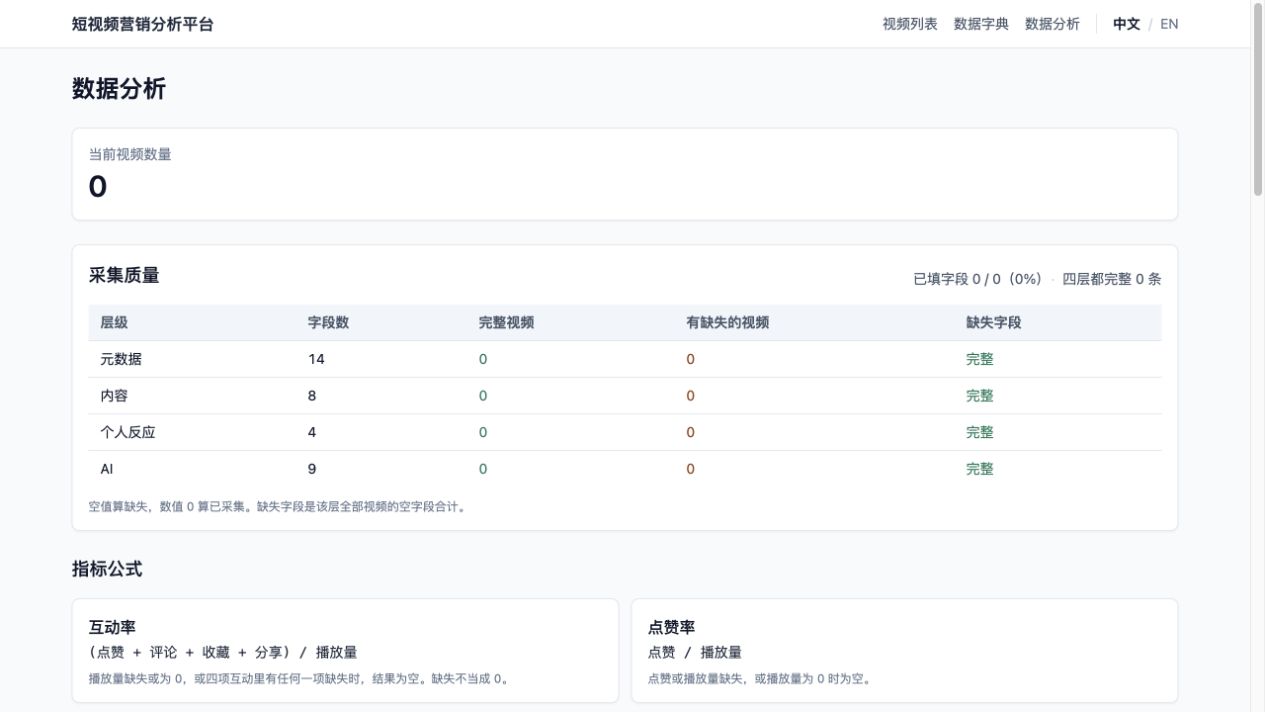Click 完整 status in 内容 row
Viewport: 1265px width, 712px height.
pyautogui.click(x=980, y=396)
